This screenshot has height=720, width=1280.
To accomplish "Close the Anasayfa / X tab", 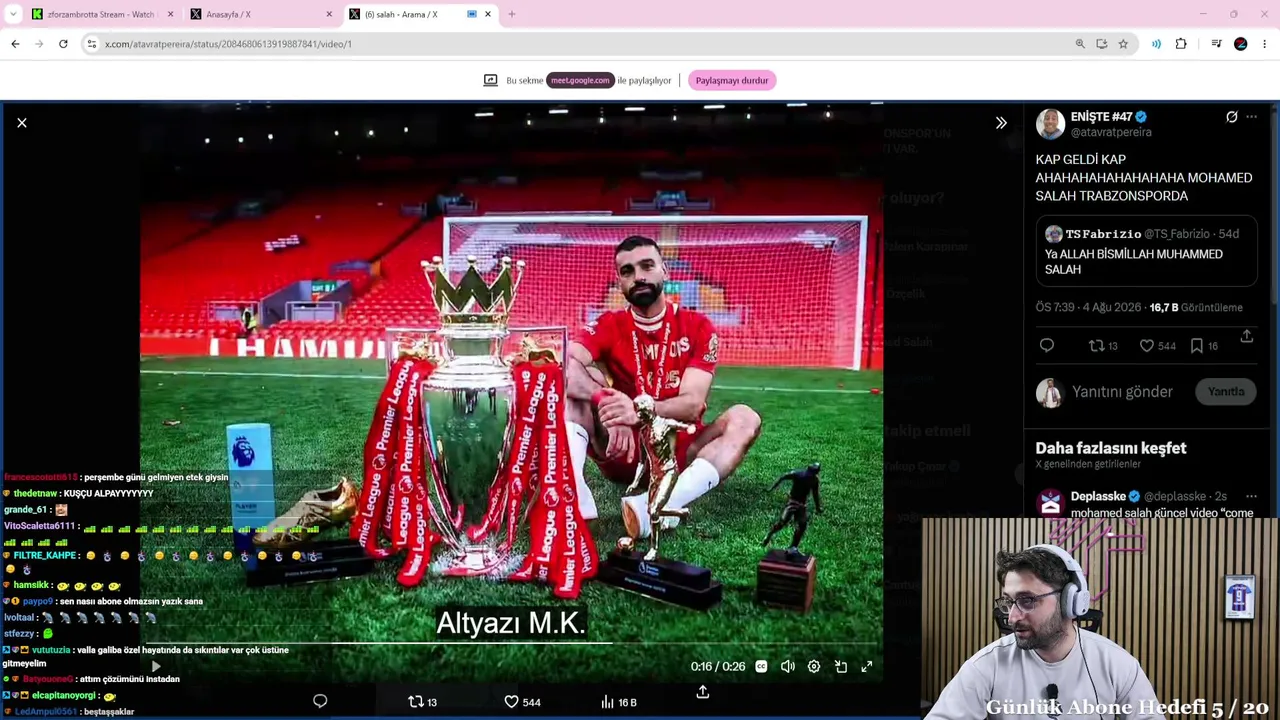I will (x=329, y=14).
